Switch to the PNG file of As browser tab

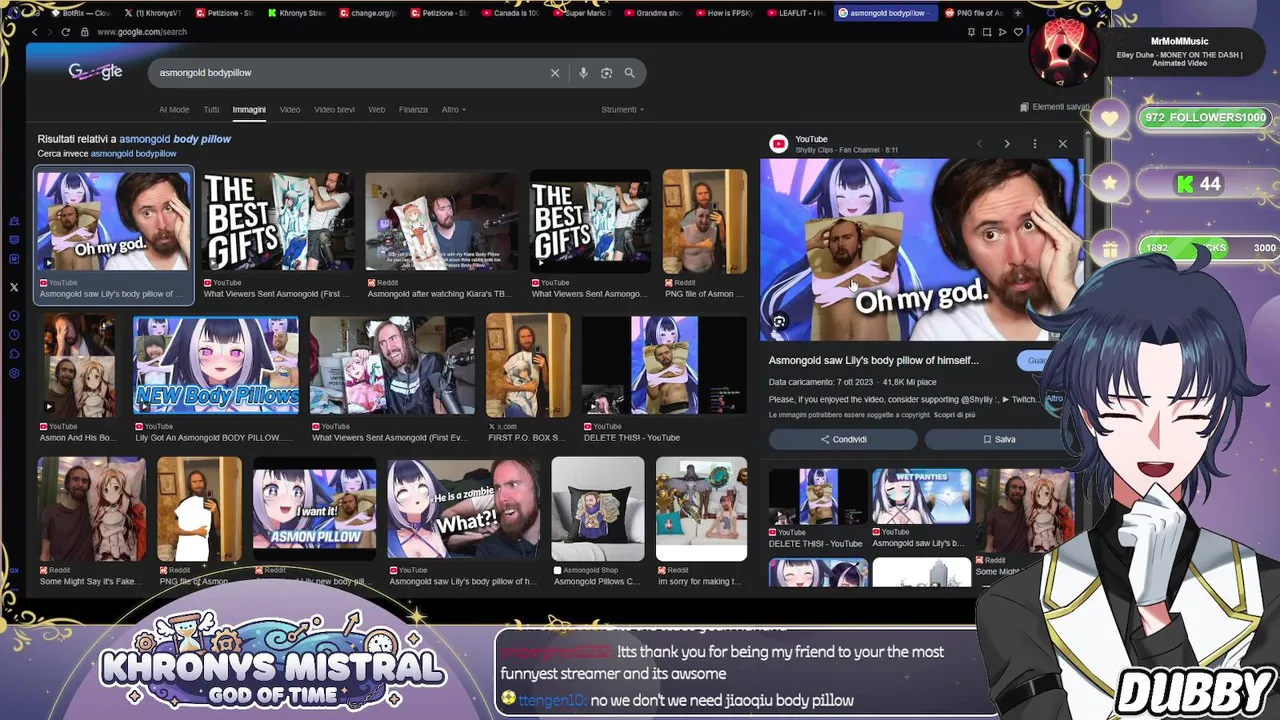coord(973,13)
